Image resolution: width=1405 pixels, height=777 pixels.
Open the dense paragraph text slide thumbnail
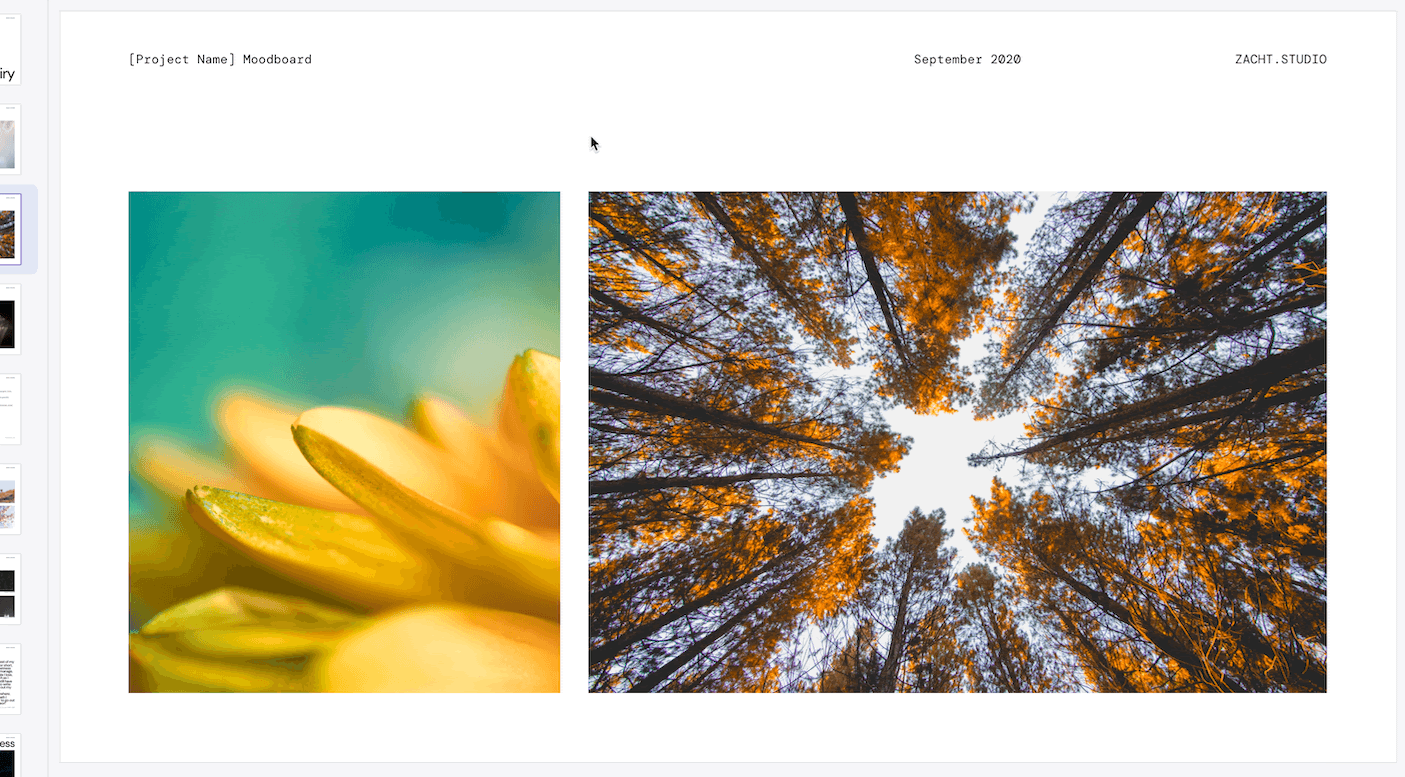(x=9, y=679)
